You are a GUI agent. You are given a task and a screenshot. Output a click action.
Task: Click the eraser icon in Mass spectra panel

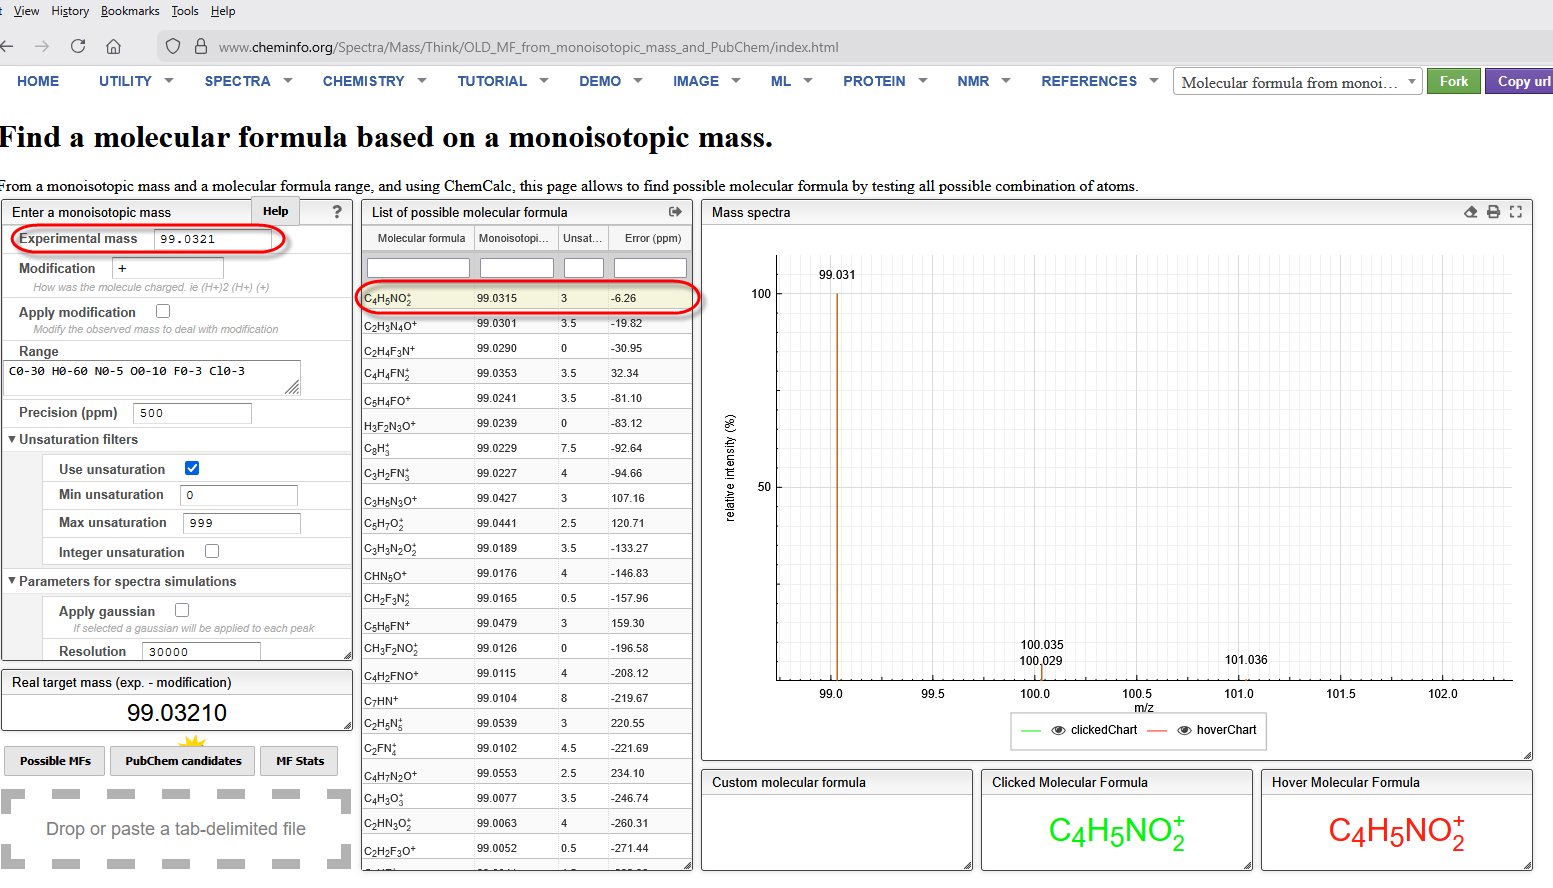coord(1470,212)
